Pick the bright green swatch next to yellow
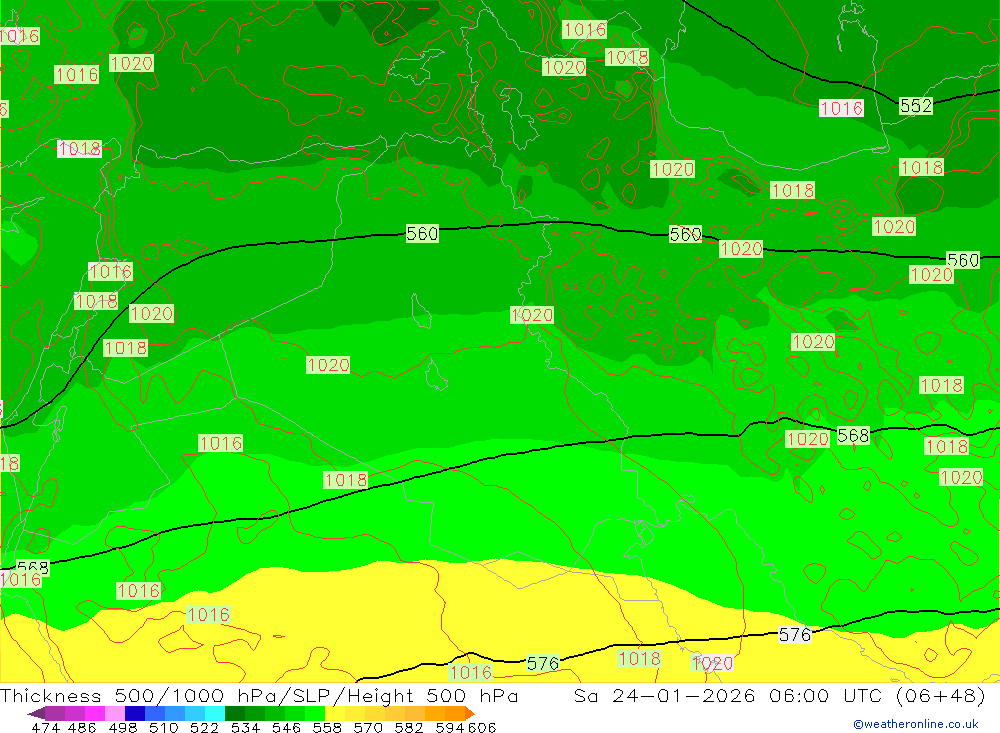The image size is (1000, 733). point(315,713)
